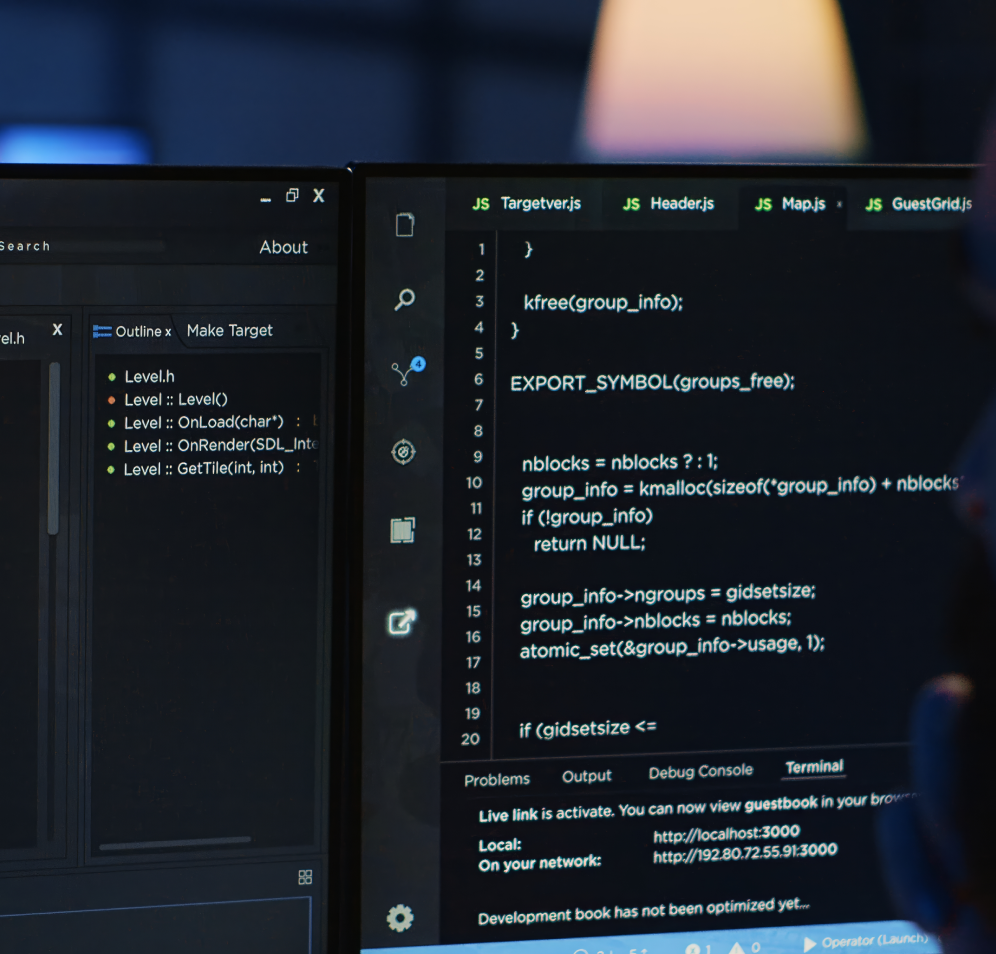Click the Search magnifier icon in sidebar

pyautogui.click(x=404, y=299)
